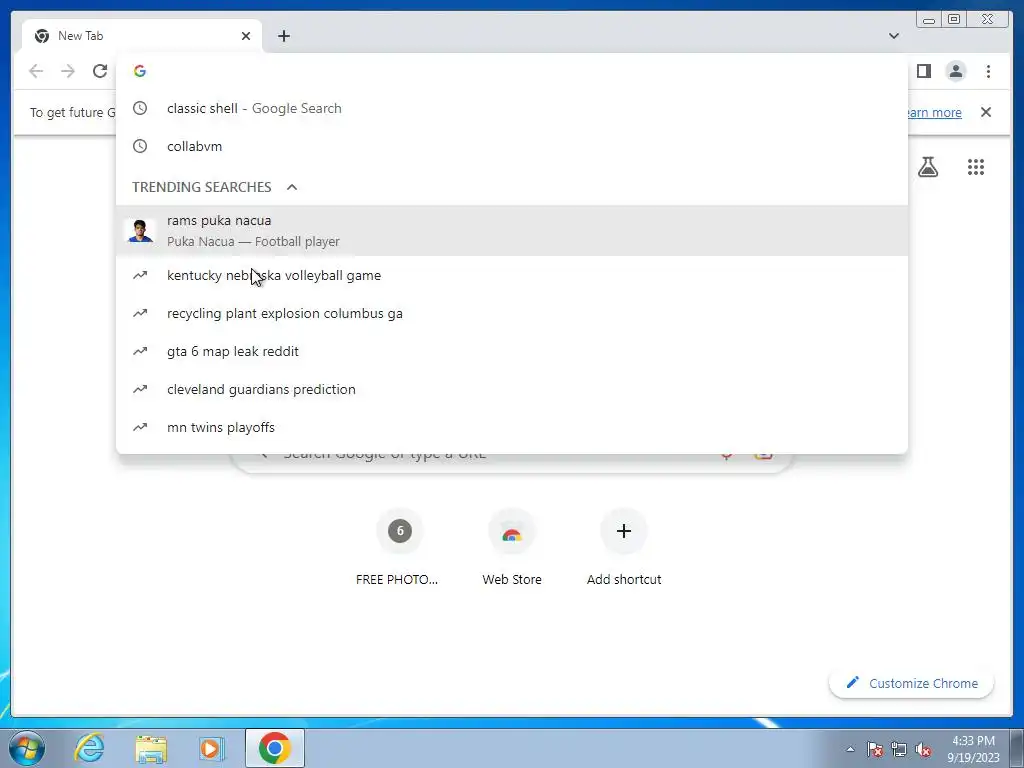
Task: Open the network tray icon
Action: pyautogui.click(x=899, y=749)
